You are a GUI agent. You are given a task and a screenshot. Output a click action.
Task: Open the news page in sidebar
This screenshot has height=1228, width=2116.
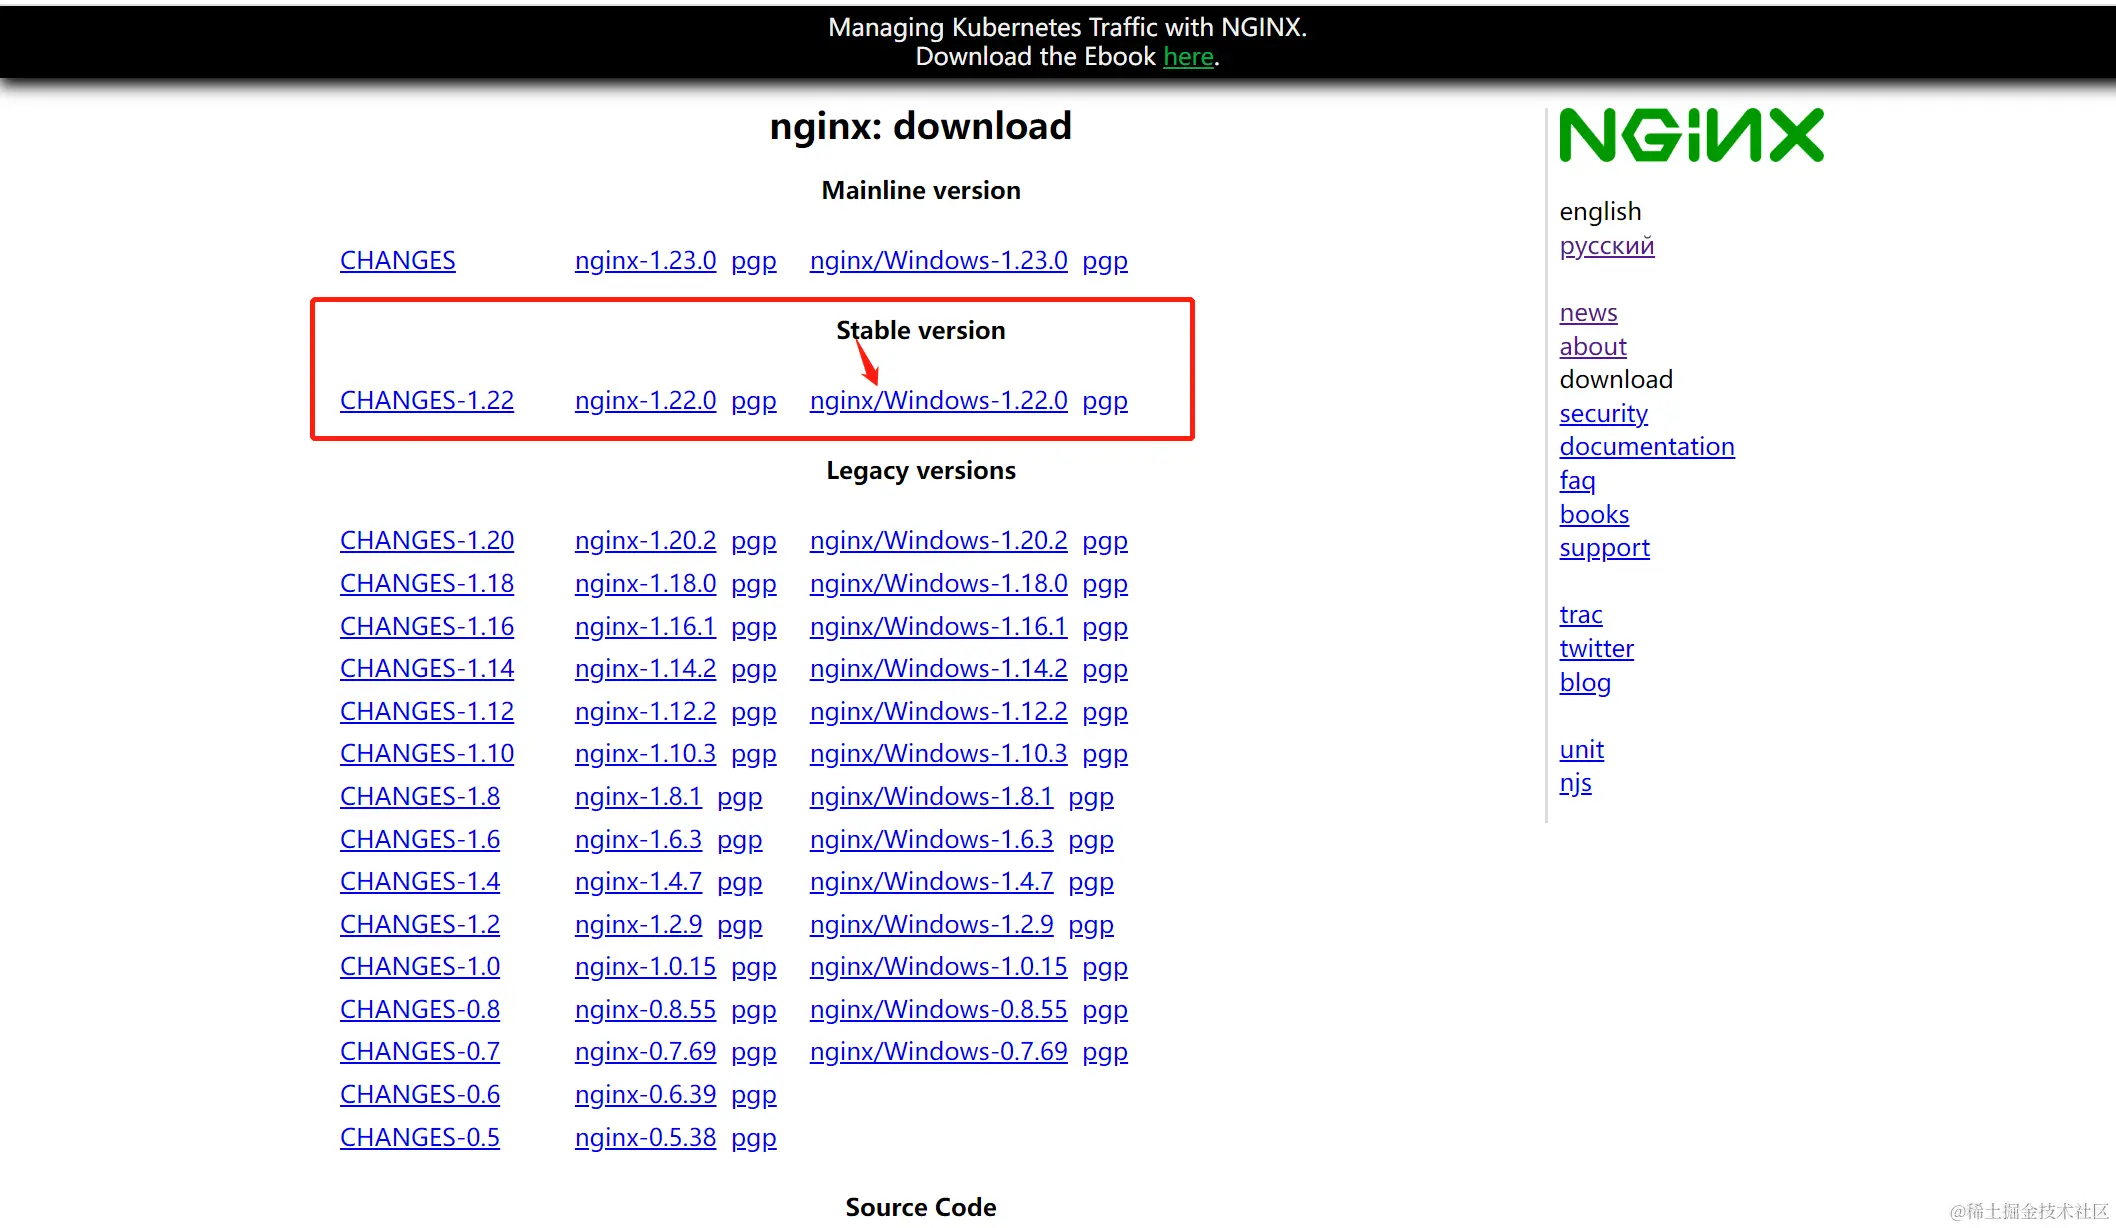coord(1588,313)
